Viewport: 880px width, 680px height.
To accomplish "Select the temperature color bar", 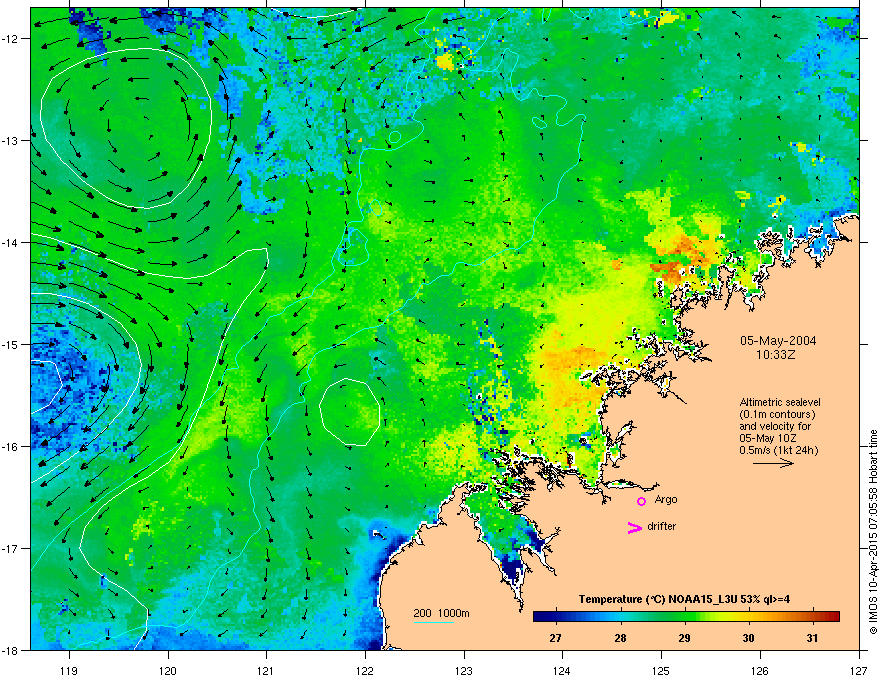I will [686, 616].
